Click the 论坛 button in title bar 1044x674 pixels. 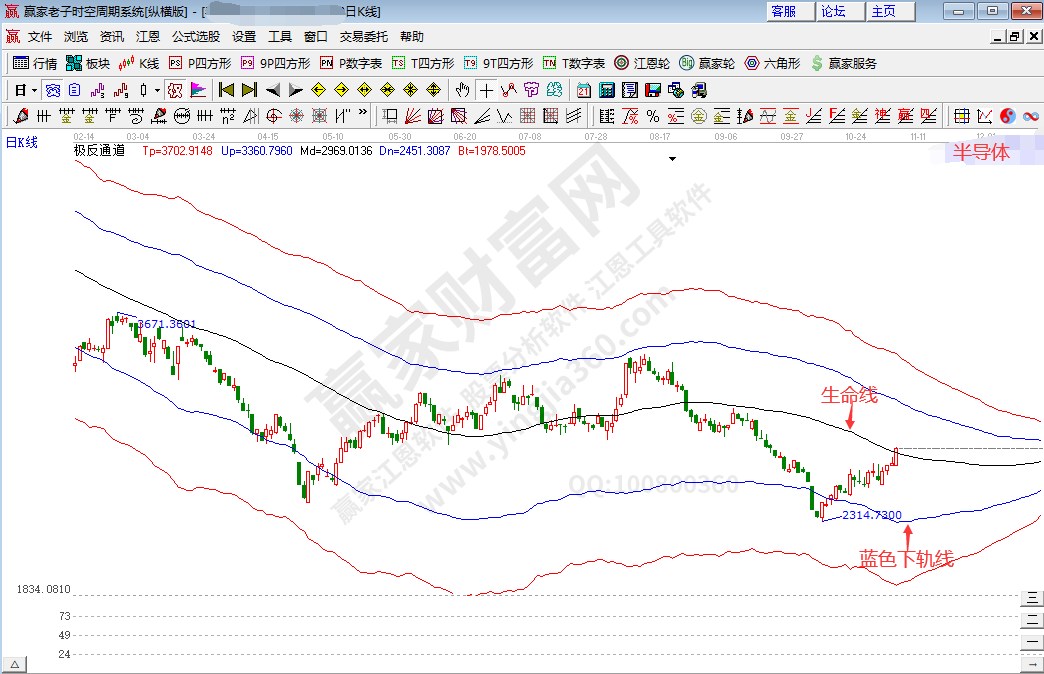coord(834,11)
